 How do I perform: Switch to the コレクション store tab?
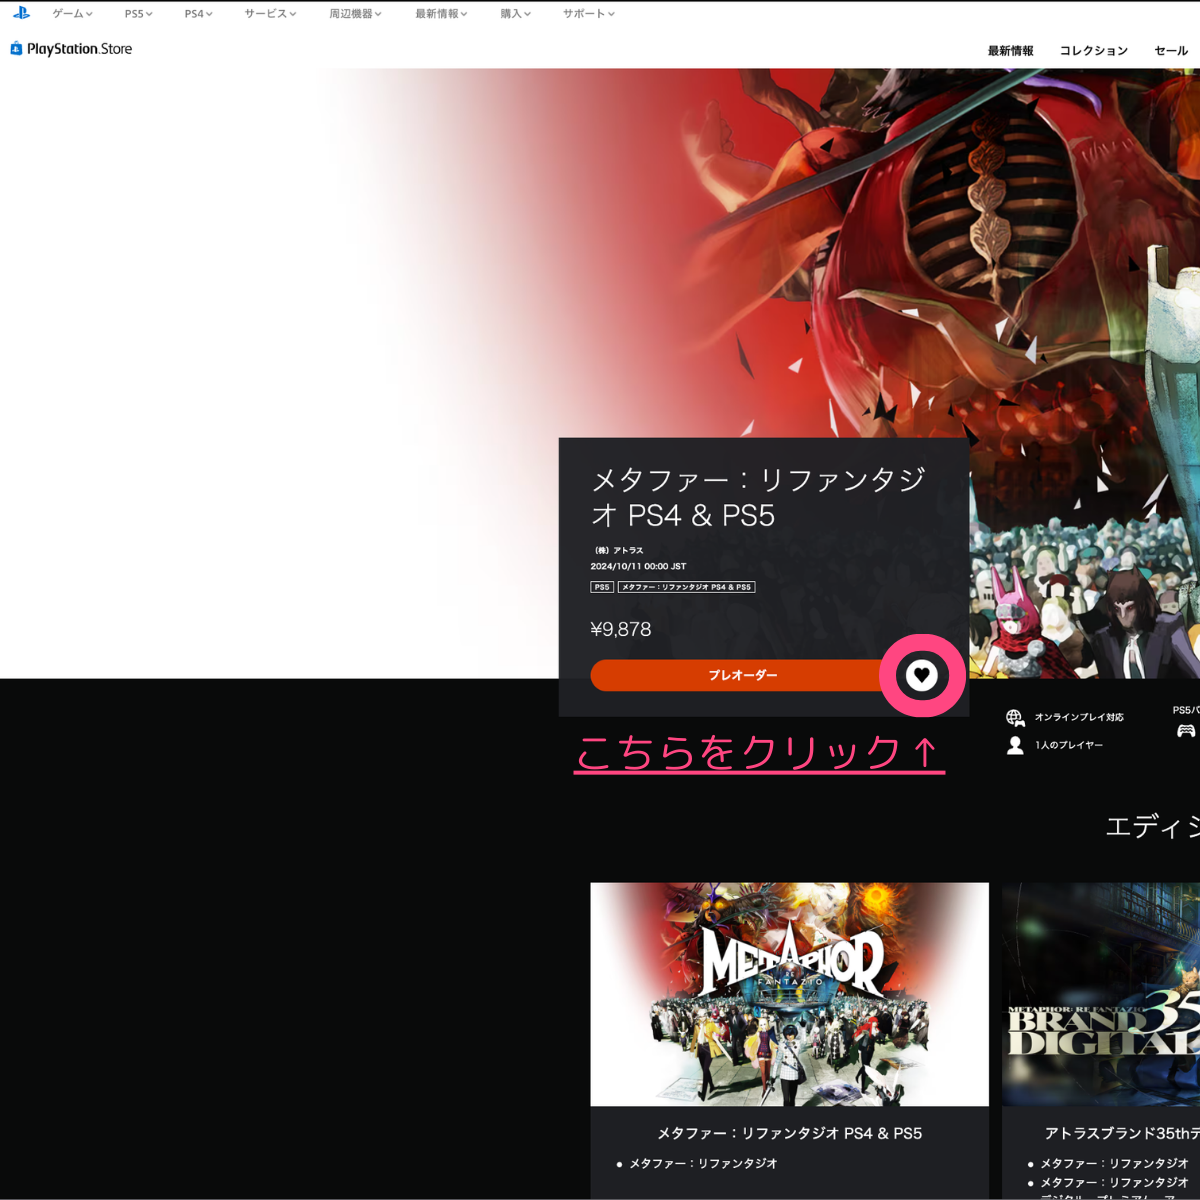[x=1093, y=50]
